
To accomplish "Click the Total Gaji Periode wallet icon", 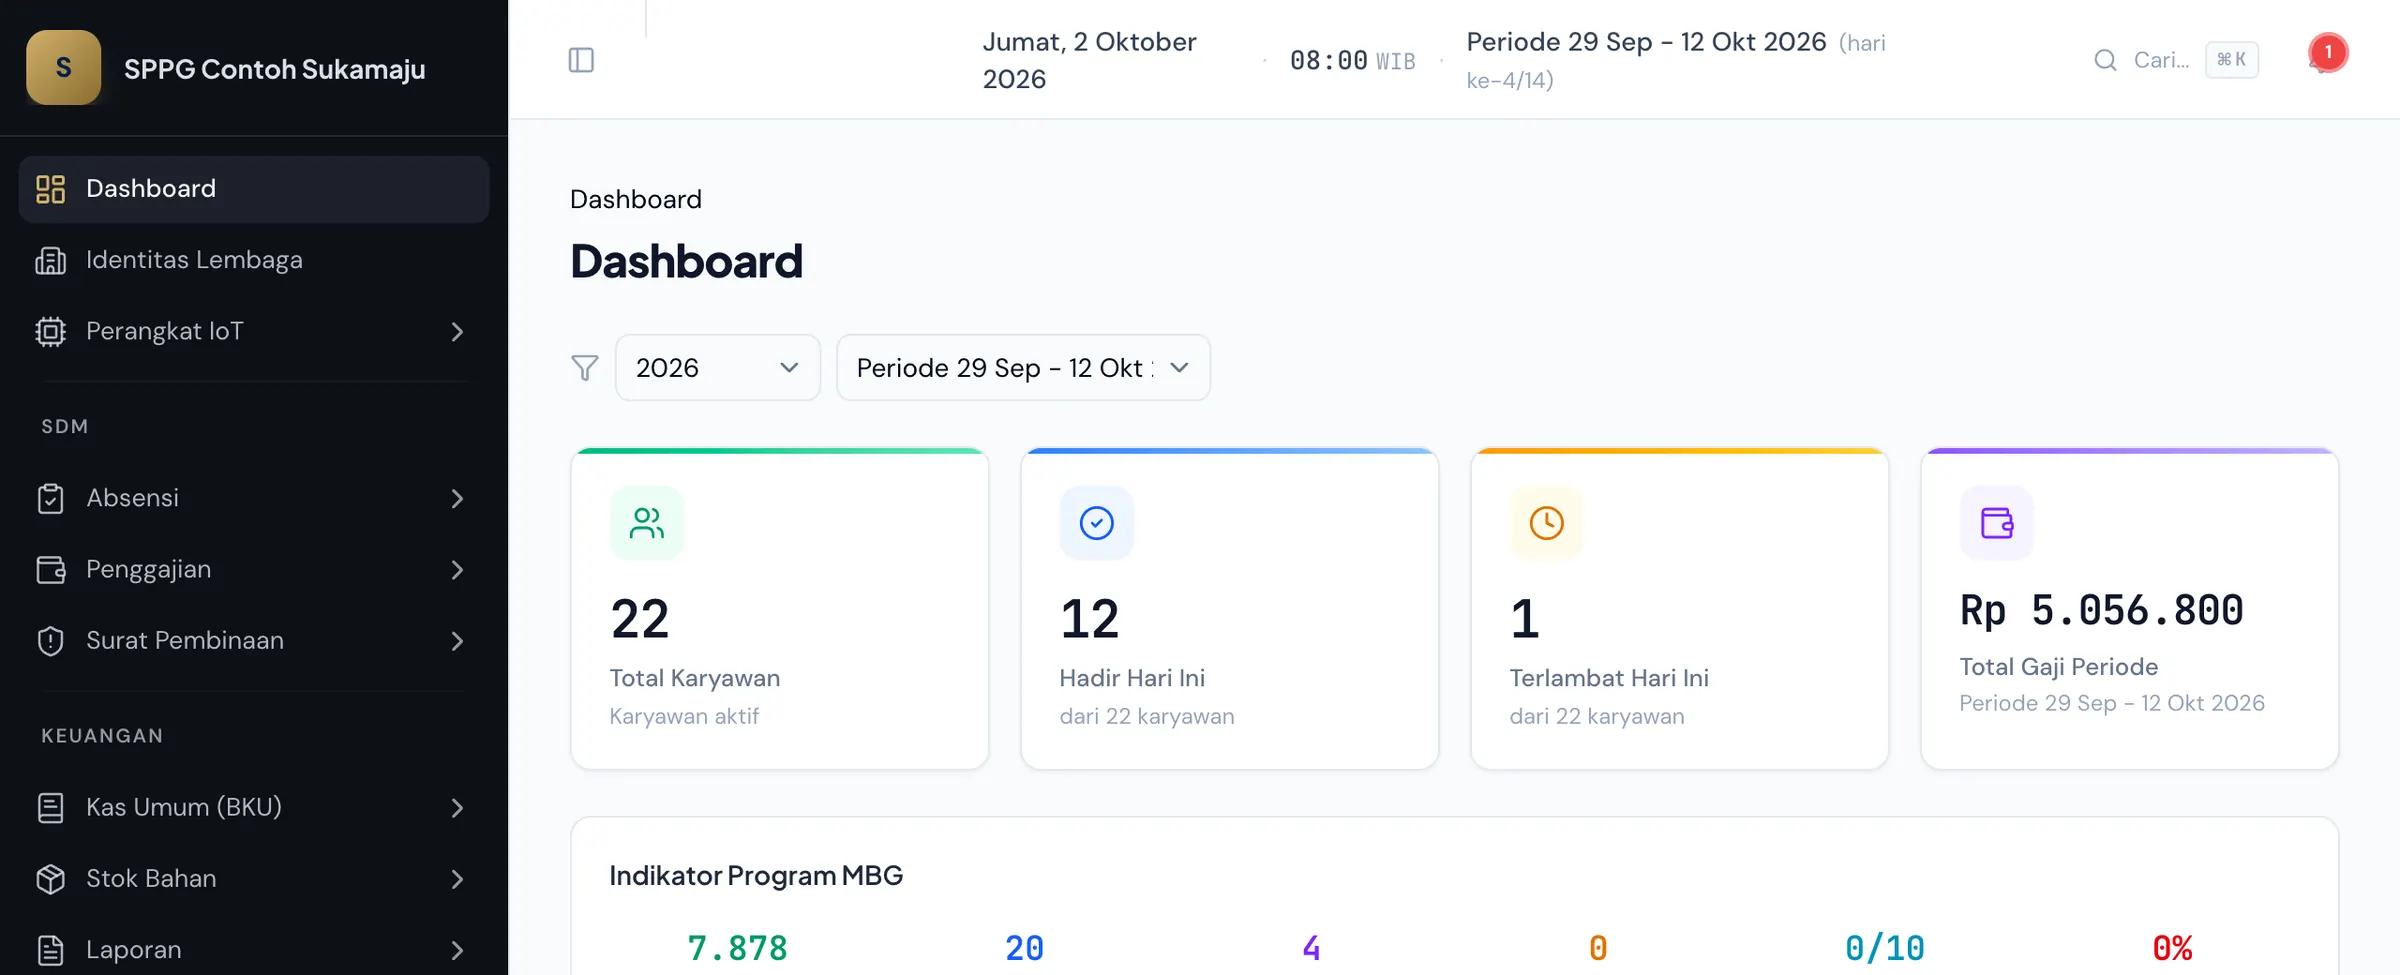I will (x=1997, y=523).
